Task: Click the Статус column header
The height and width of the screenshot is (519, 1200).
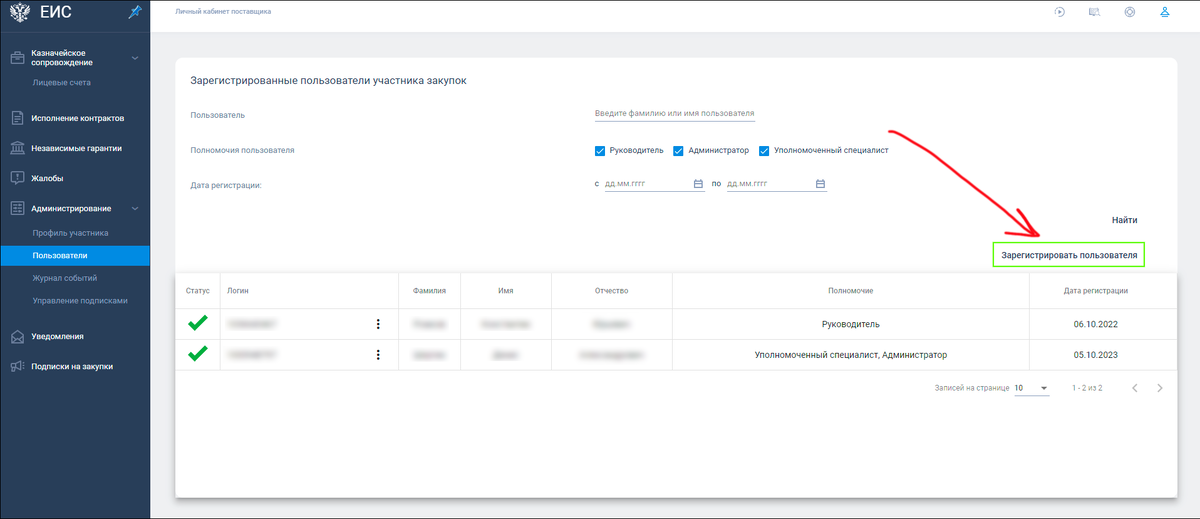Action: [x=198, y=290]
